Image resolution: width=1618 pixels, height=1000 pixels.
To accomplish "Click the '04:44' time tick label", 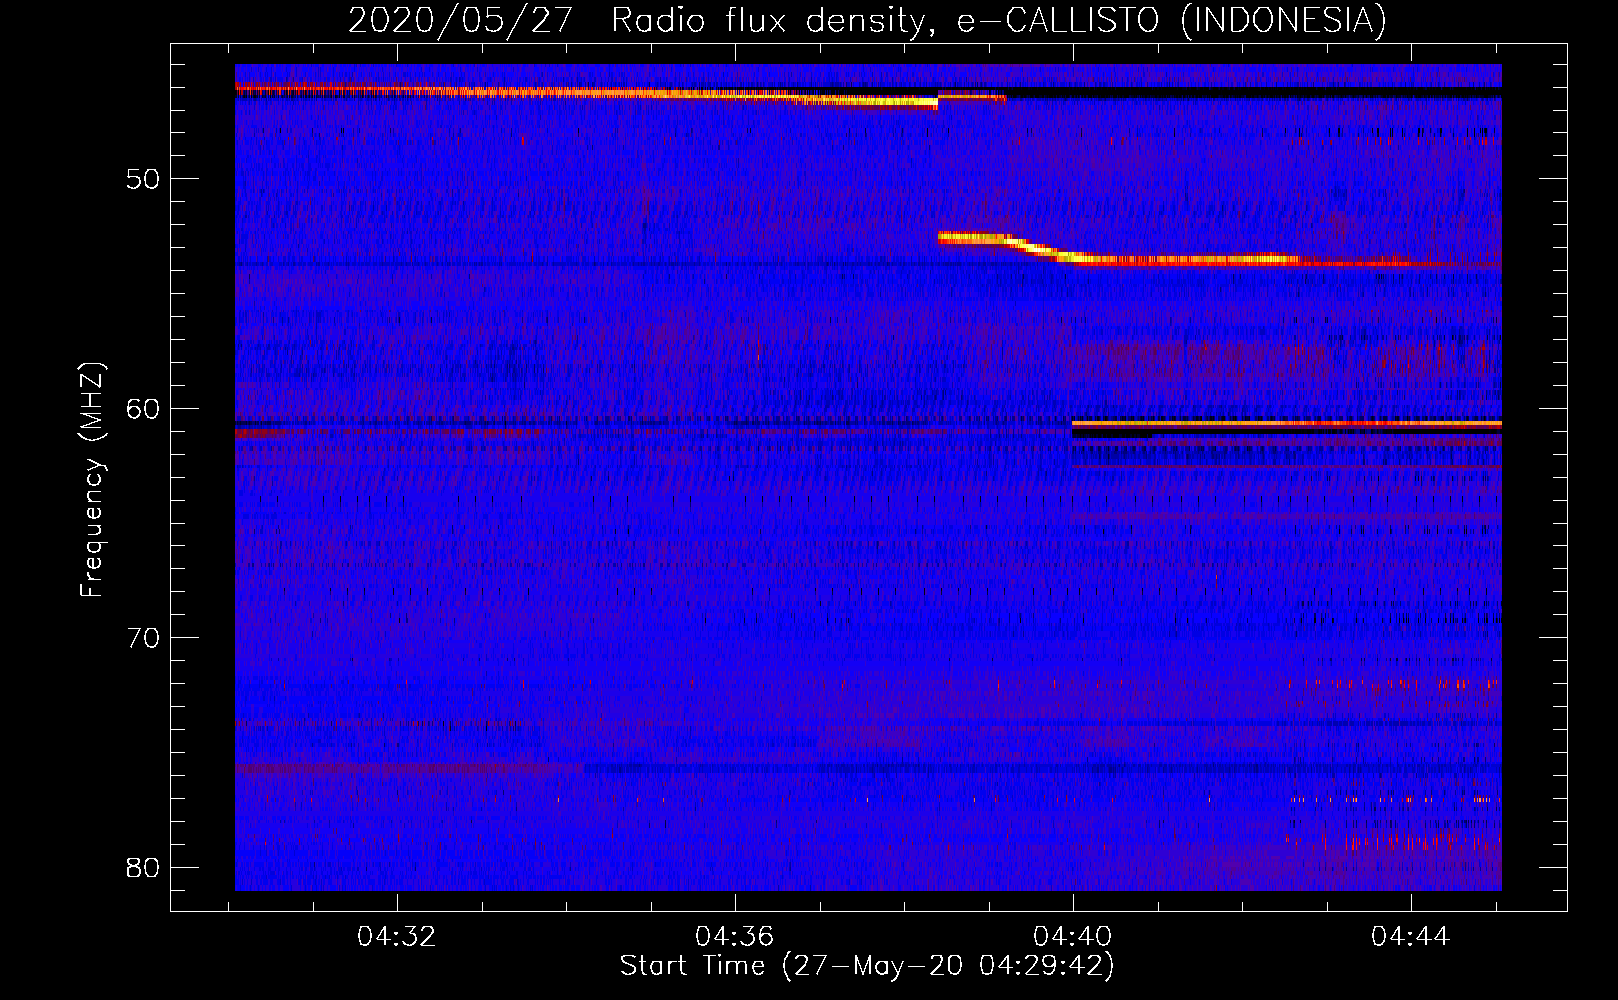I will [x=1411, y=937].
